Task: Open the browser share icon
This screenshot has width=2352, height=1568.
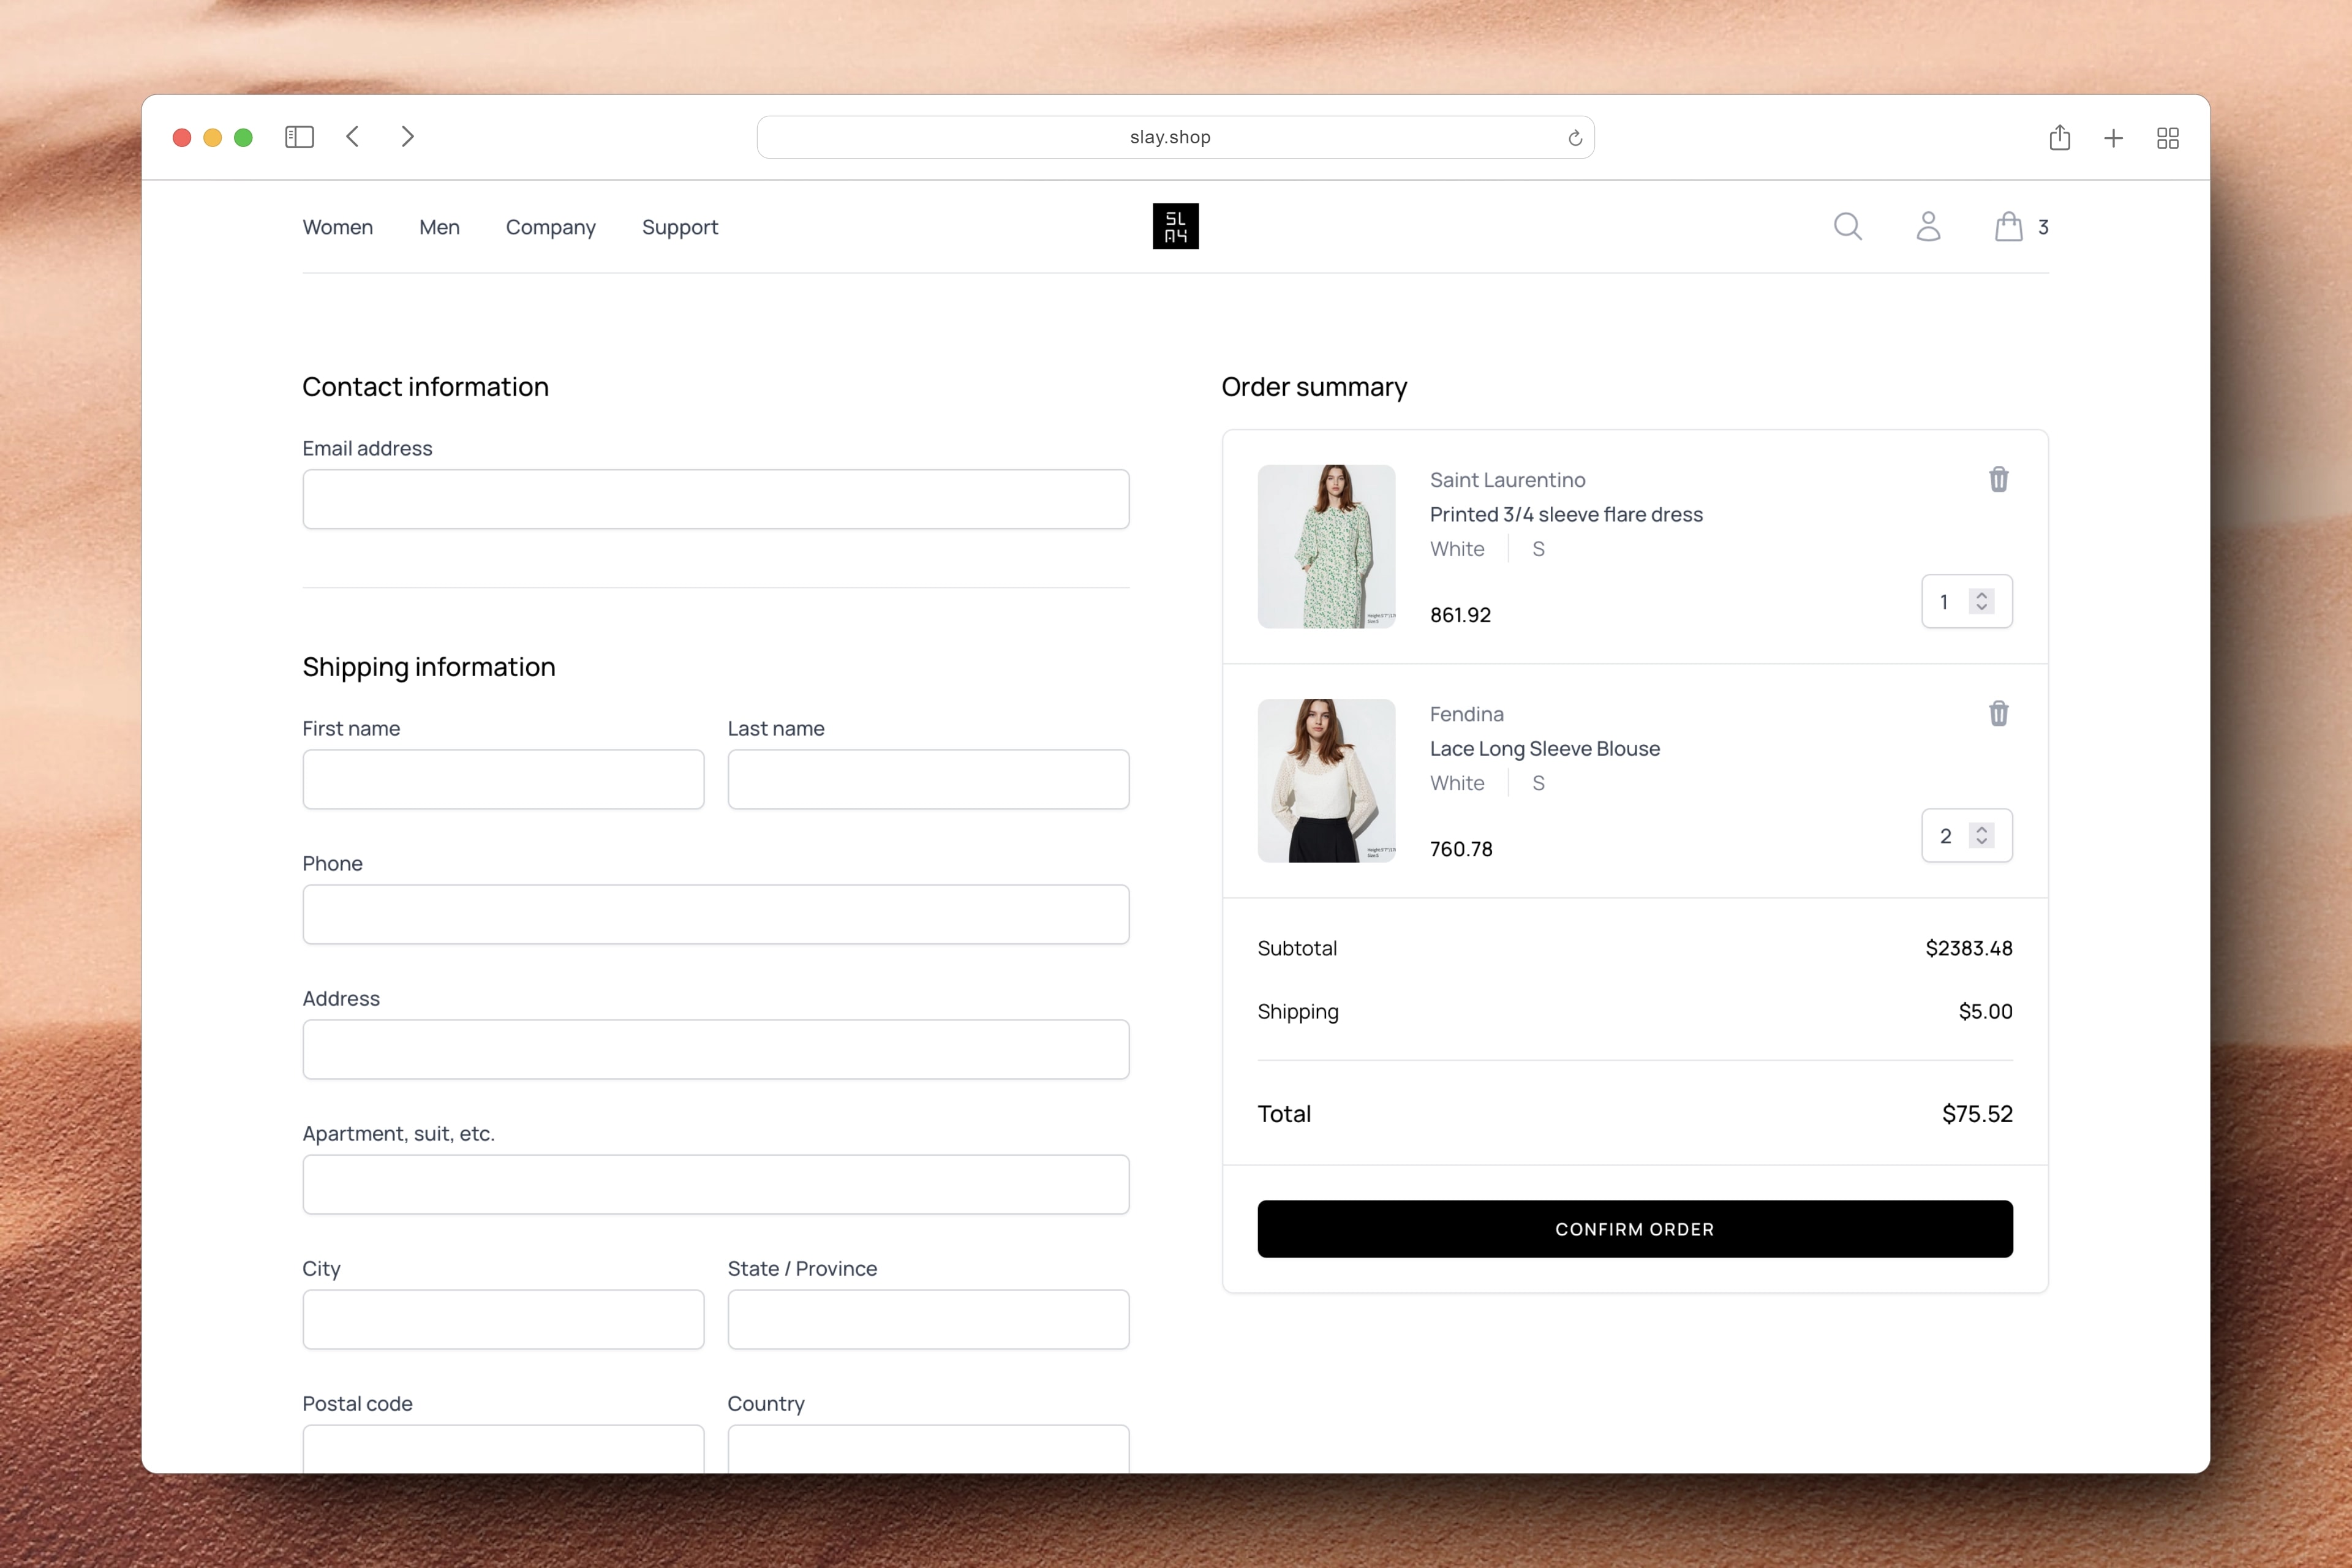Action: [x=2059, y=137]
